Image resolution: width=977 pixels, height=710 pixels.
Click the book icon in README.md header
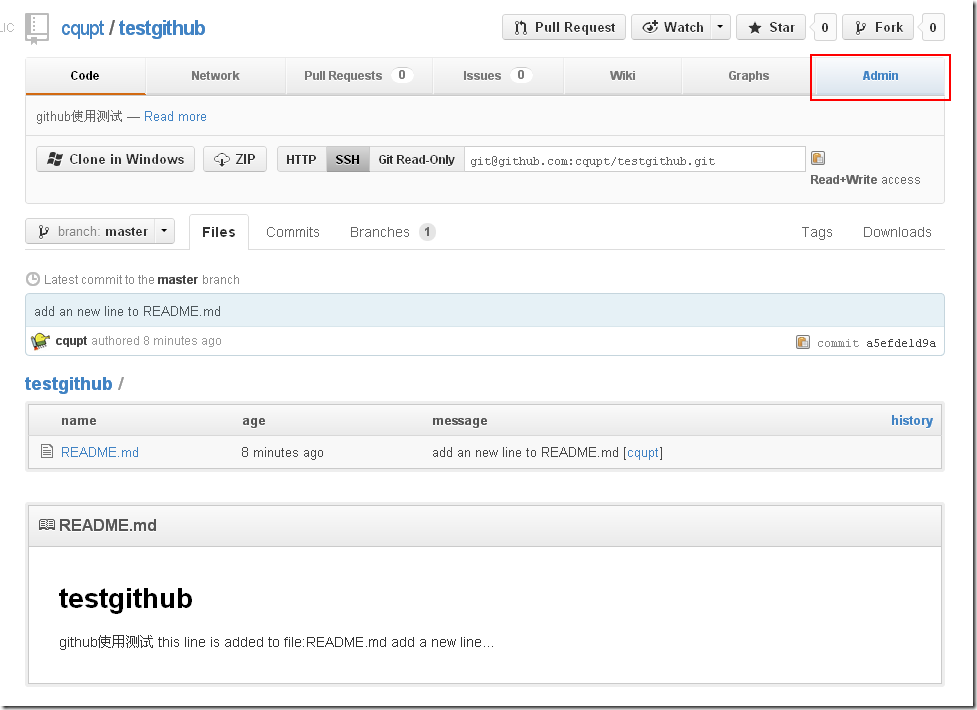pos(47,525)
